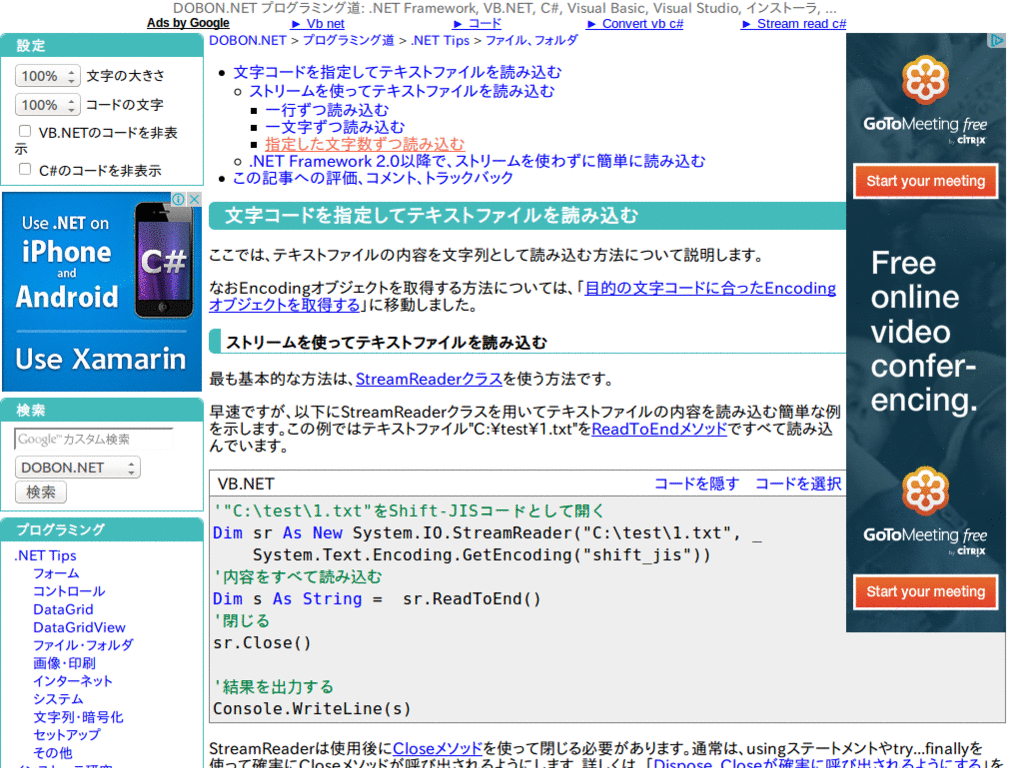Open セットアップ sidebar category
The height and width of the screenshot is (768, 1024).
click(x=67, y=735)
